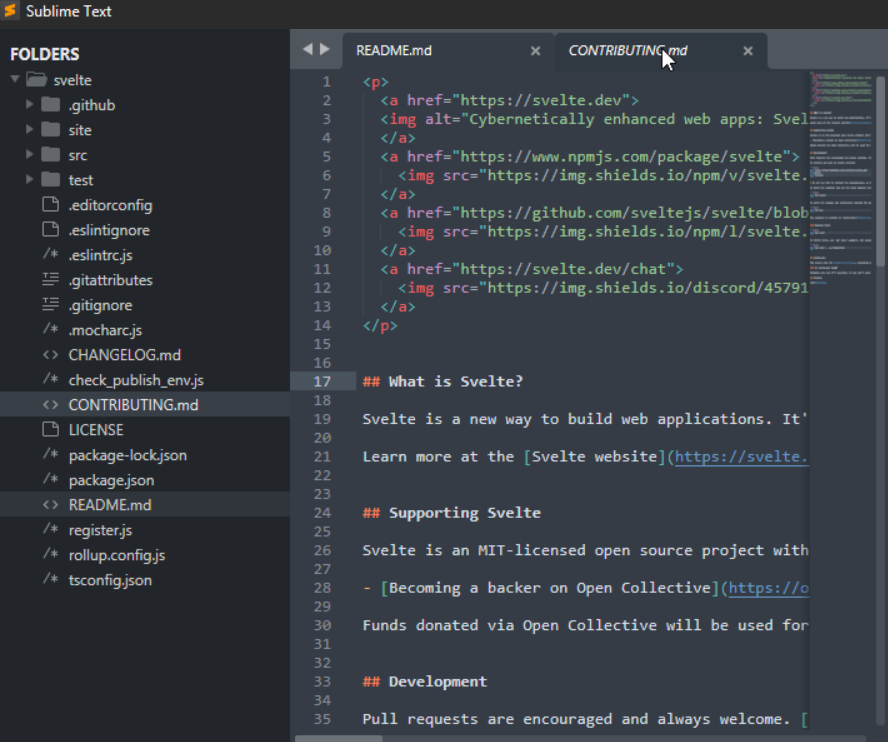Image resolution: width=888 pixels, height=742 pixels.
Task: Click the tsconfig.json file icon
Action: (x=50, y=579)
